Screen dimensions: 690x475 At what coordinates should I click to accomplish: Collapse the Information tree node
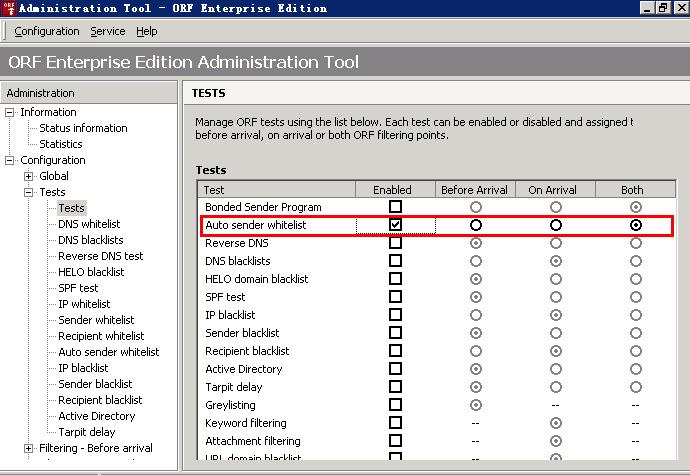(x=10, y=112)
